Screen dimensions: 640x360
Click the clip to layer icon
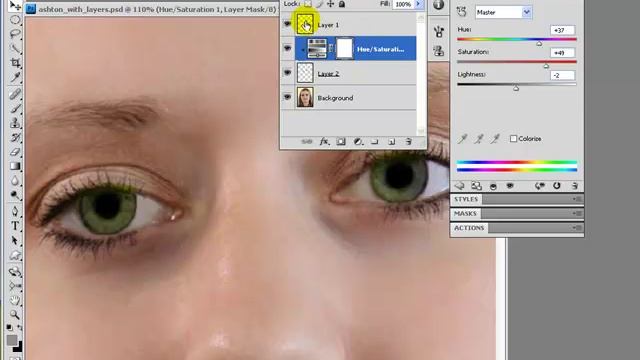(493, 186)
